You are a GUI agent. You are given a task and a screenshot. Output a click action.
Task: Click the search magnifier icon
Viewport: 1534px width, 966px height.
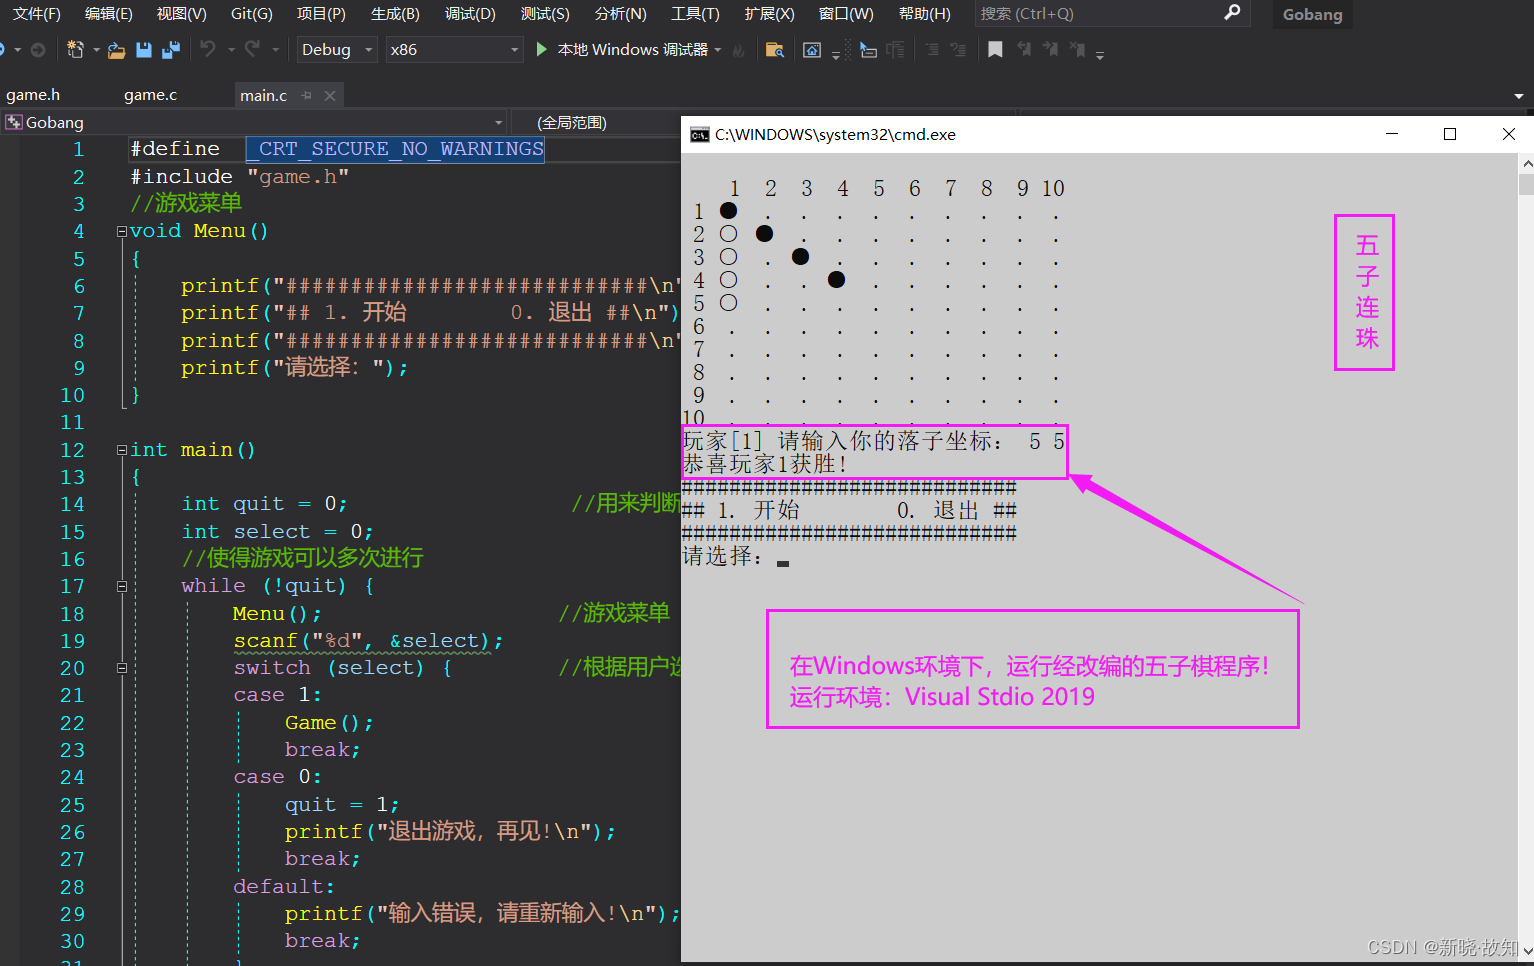tap(1232, 12)
